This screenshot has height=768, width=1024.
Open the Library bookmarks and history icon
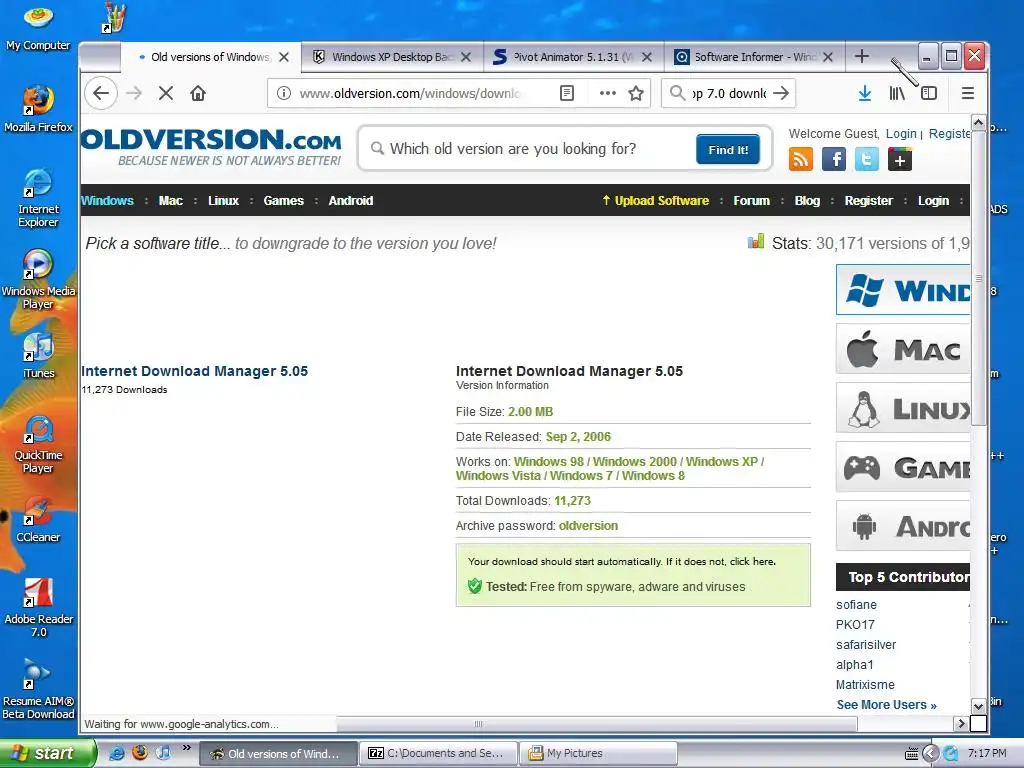pyautogui.click(x=897, y=93)
